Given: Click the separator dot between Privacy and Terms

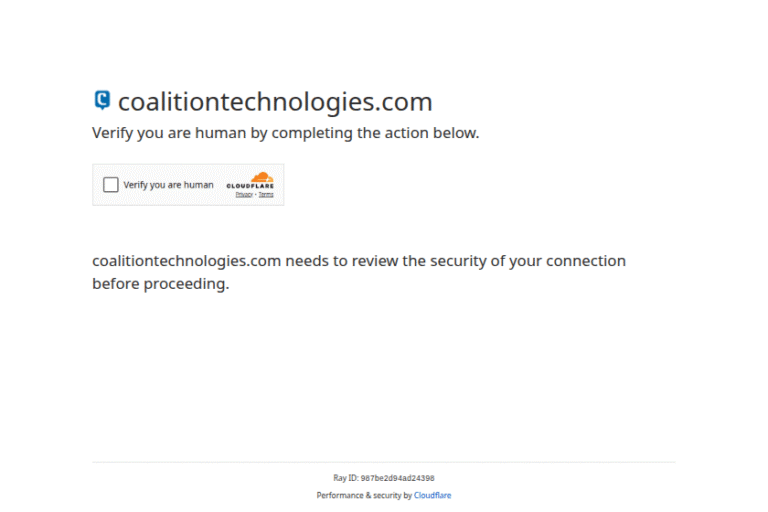Looking at the screenshot, I should point(256,195).
